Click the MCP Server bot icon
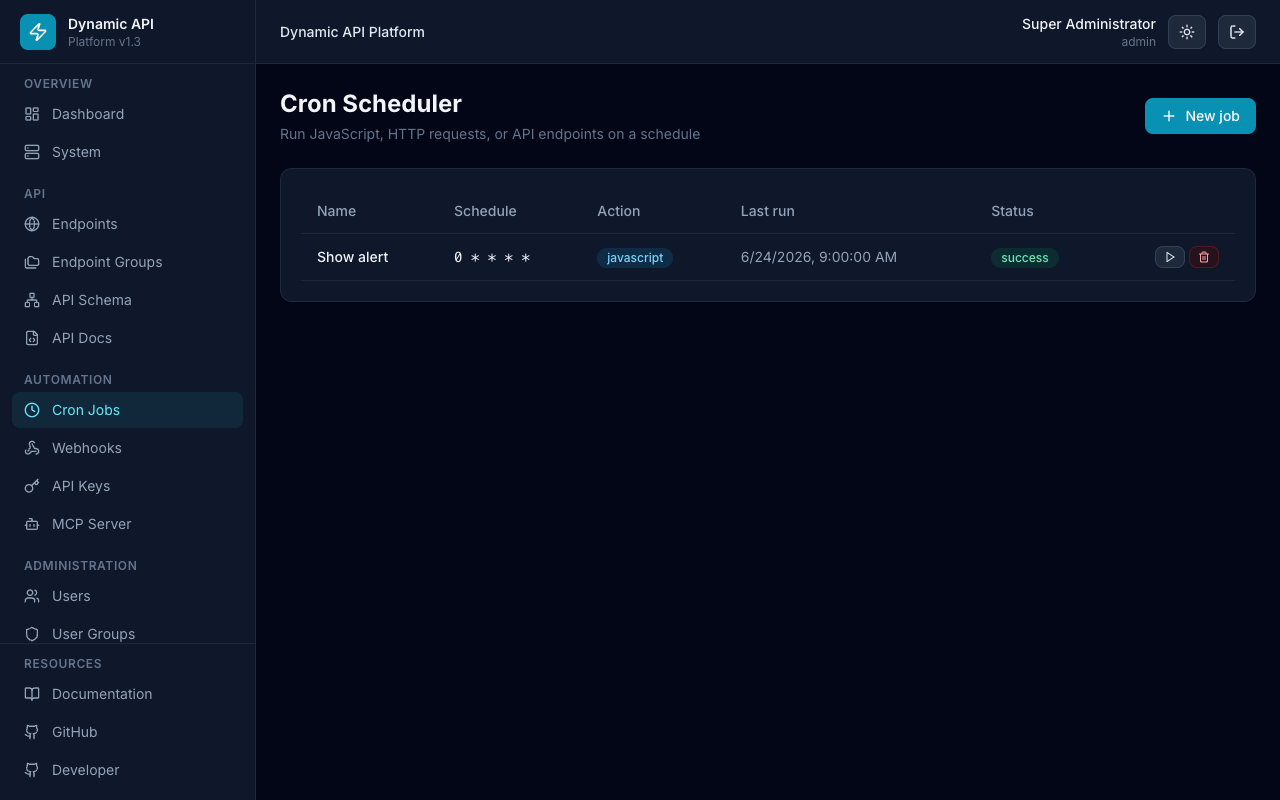Screen dimensions: 1280x800 point(32,524)
